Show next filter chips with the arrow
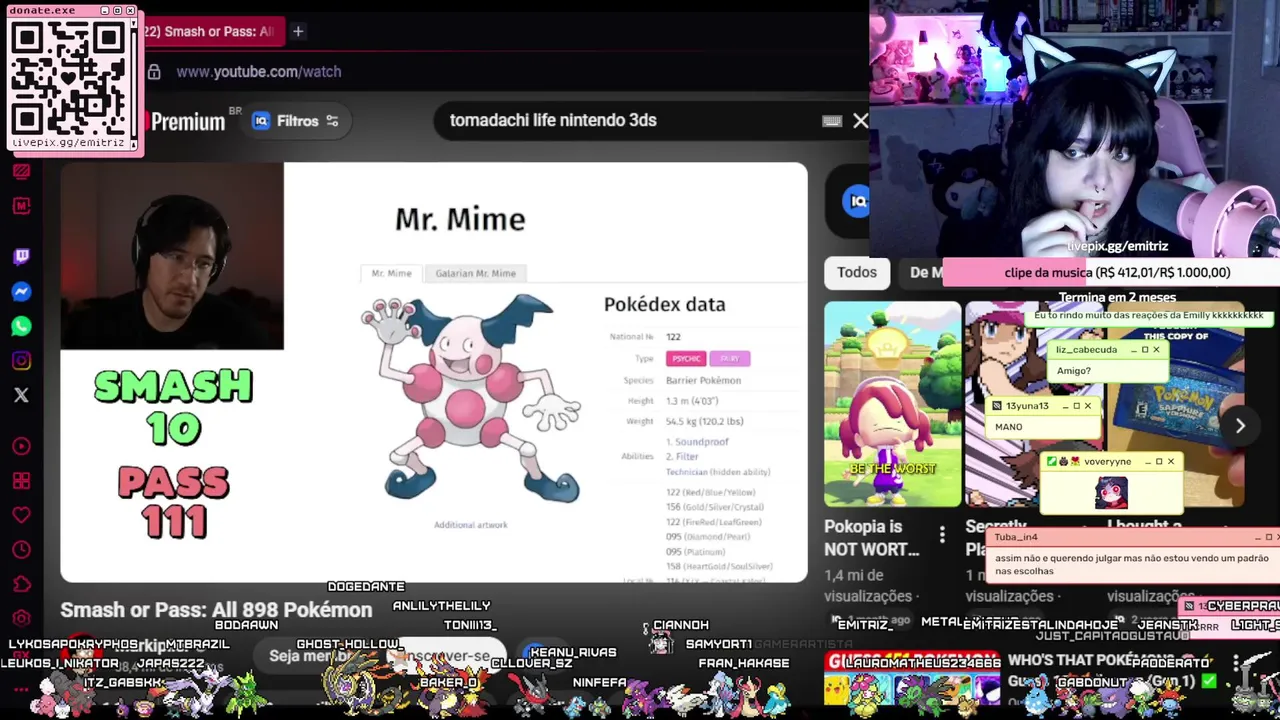 1240,426
